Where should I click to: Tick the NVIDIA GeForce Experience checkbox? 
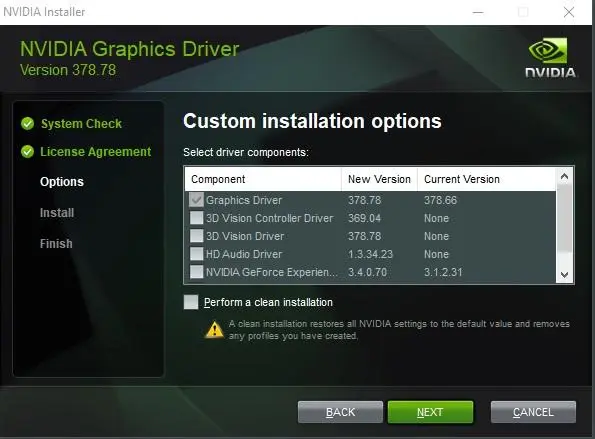tap(196, 272)
